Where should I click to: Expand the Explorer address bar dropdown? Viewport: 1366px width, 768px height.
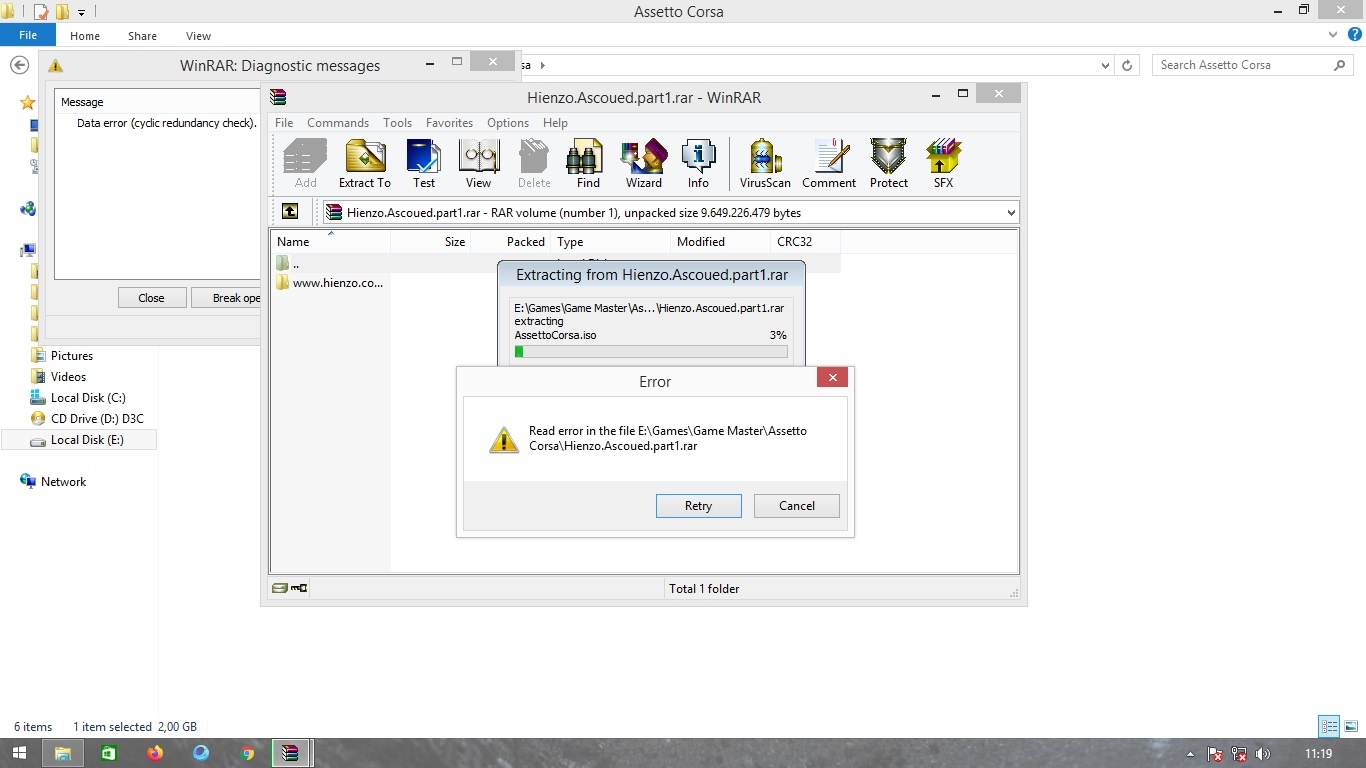point(1105,65)
